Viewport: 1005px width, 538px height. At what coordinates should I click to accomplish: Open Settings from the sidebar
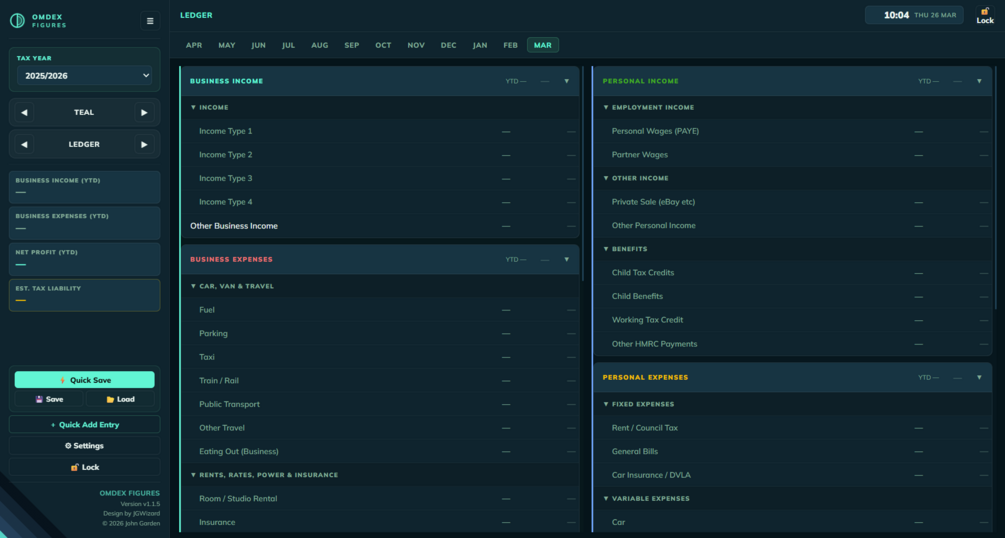tap(85, 446)
